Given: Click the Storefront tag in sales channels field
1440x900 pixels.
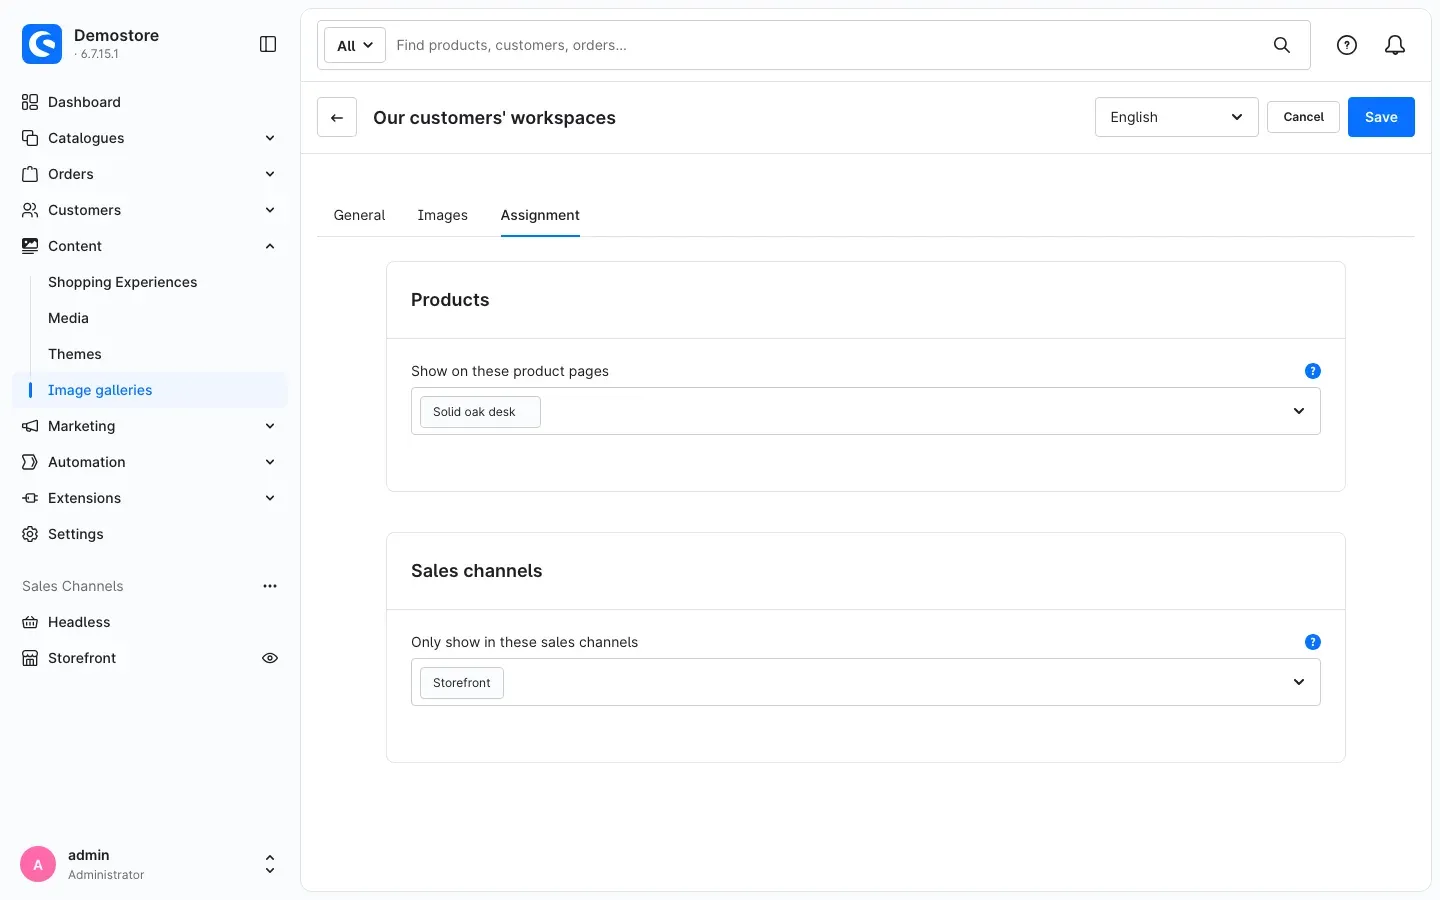Looking at the screenshot, I should point(462,682).
